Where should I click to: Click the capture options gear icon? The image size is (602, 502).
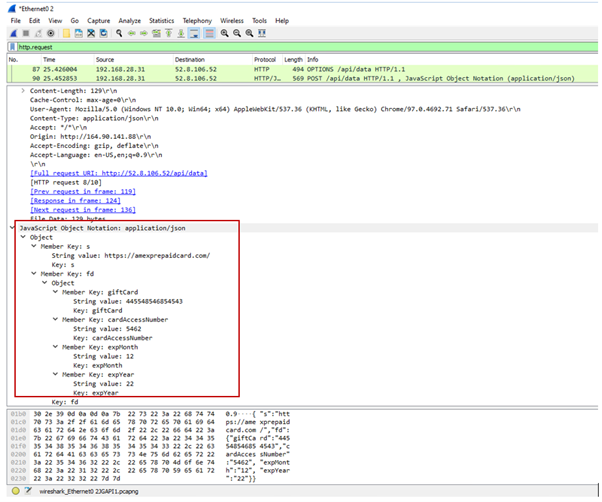(50, 33)
